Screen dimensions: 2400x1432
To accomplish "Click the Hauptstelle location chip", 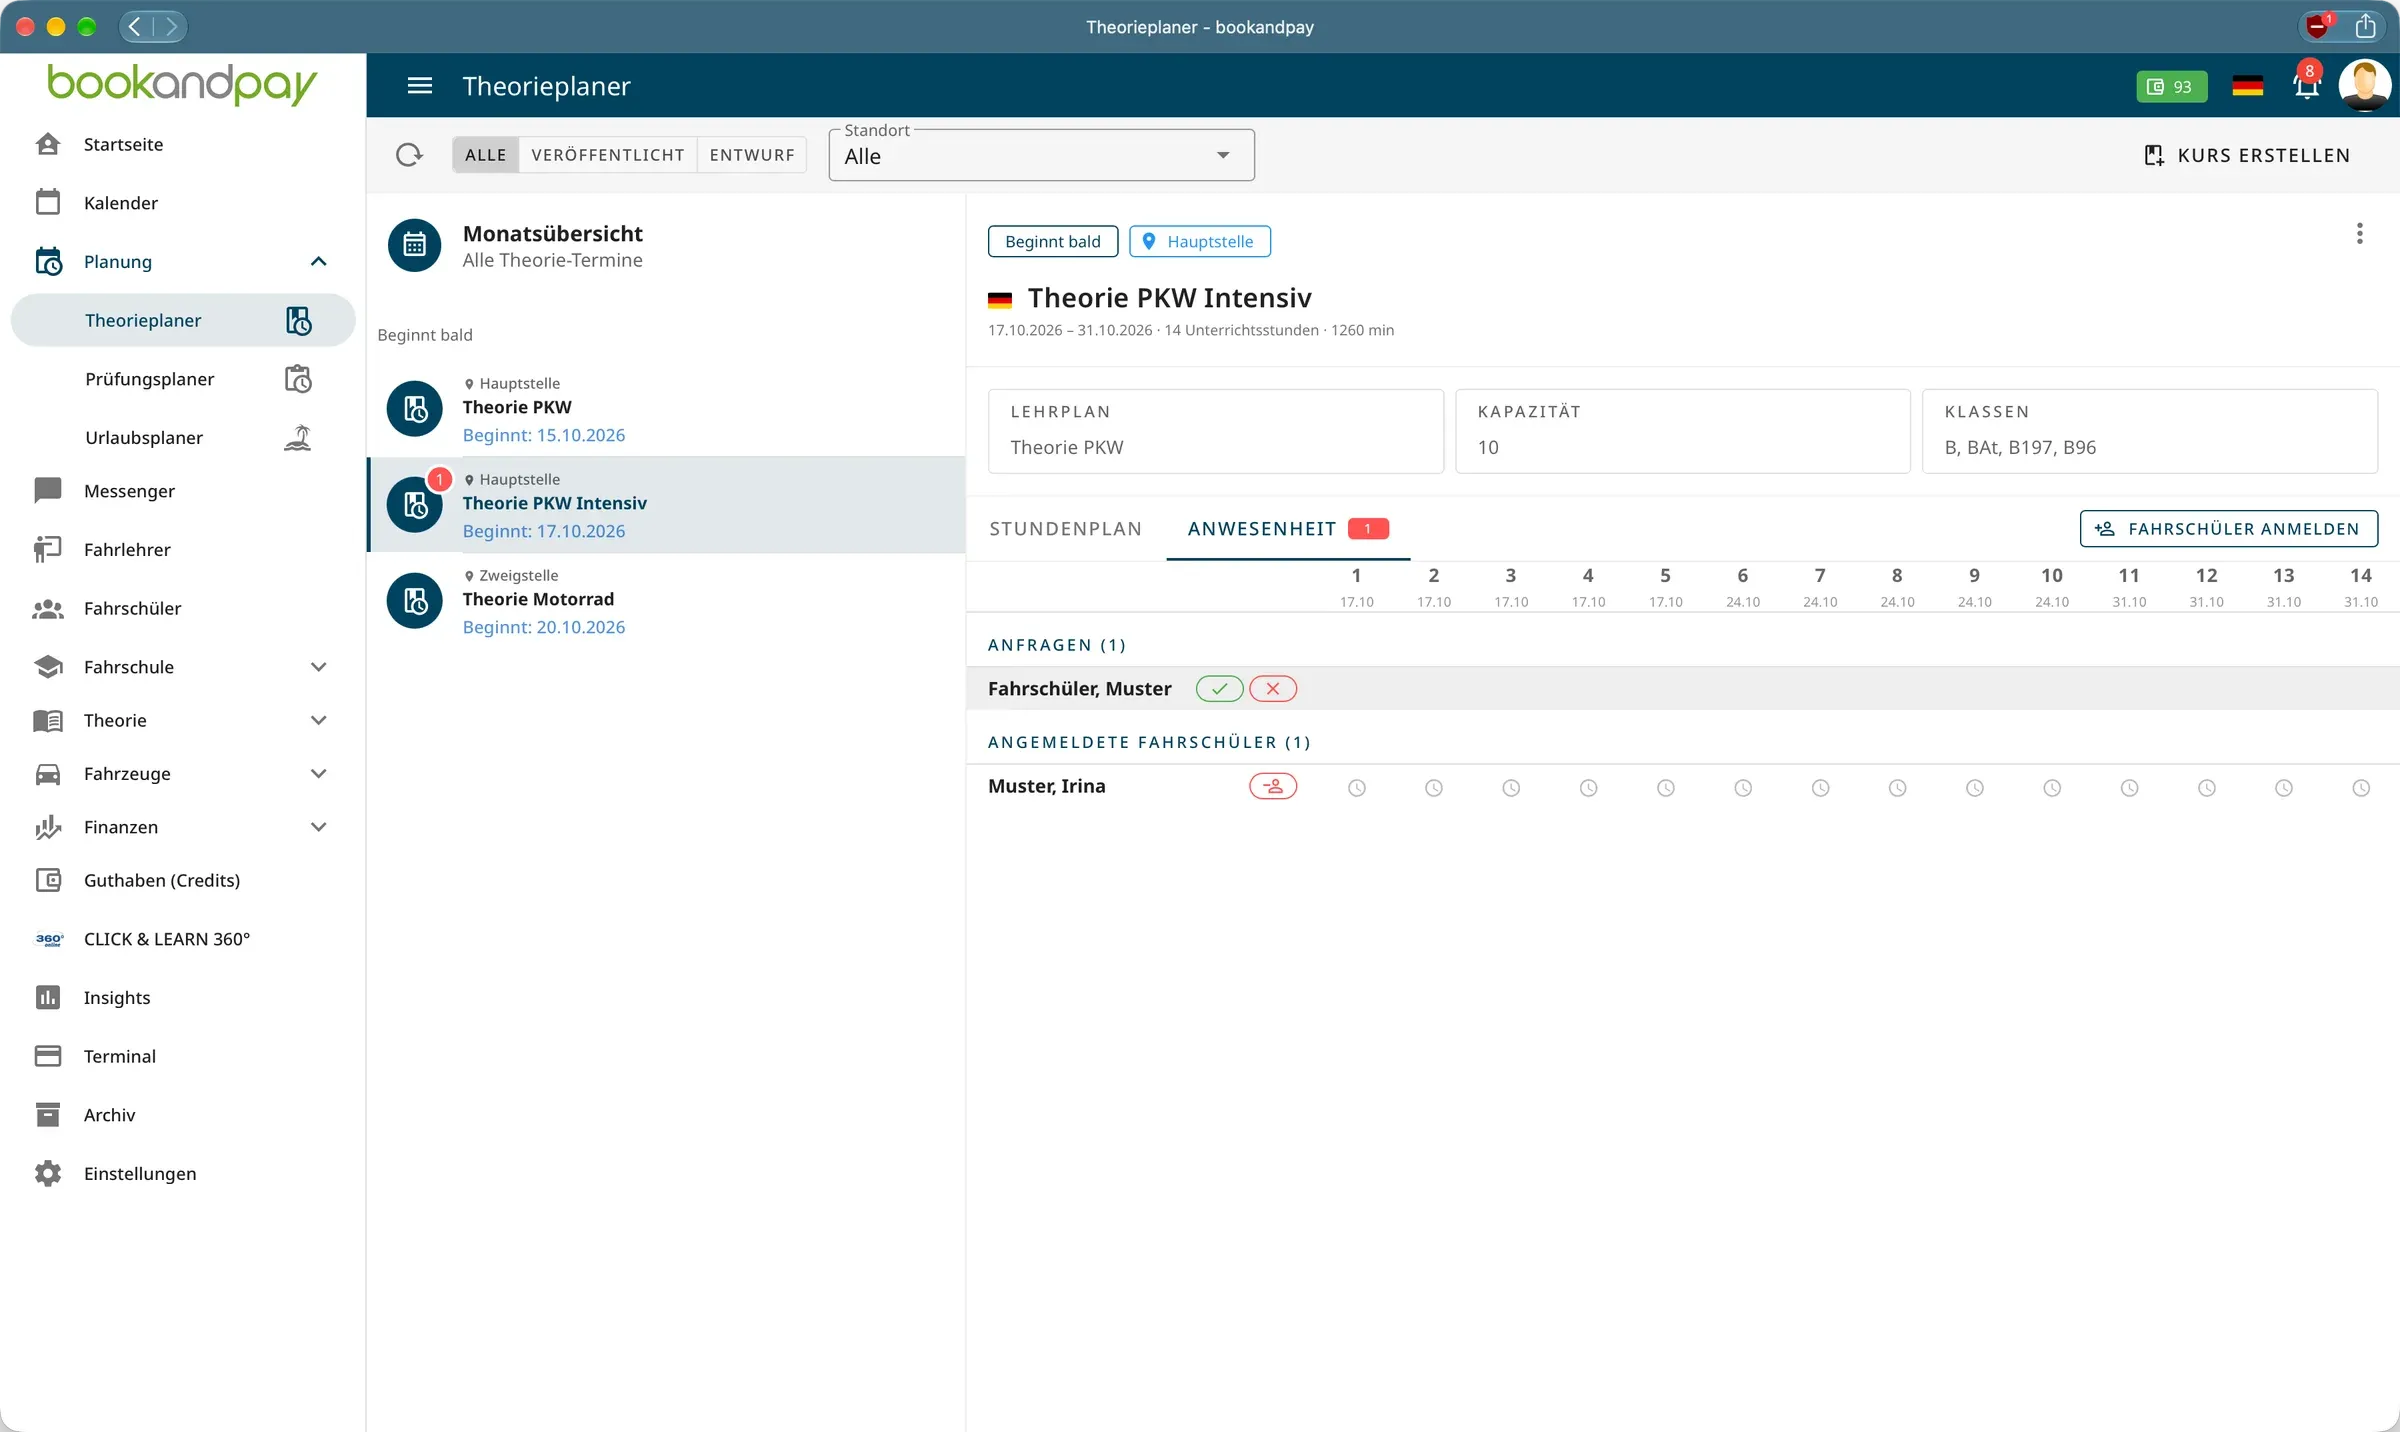I will coord(1199,242).
